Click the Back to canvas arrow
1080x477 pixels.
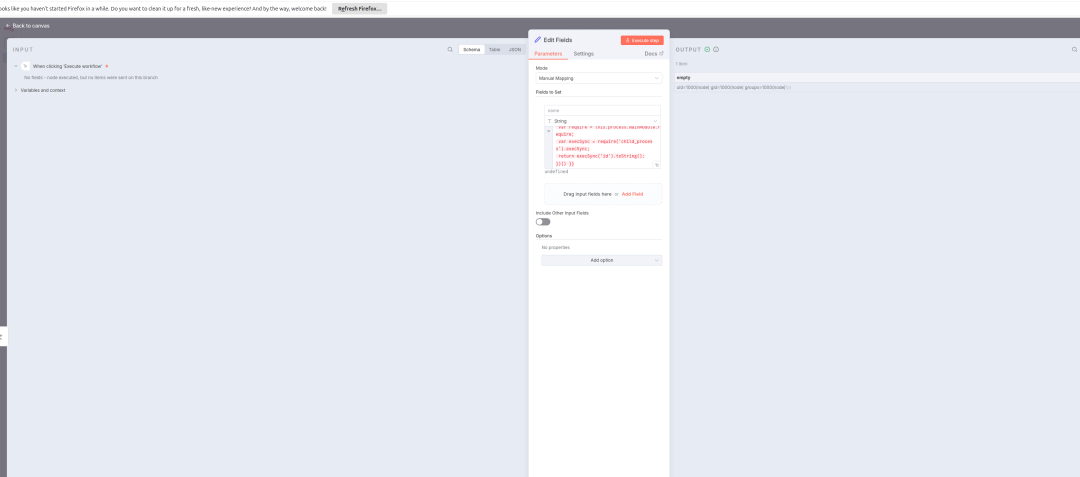tap(8, 26)
